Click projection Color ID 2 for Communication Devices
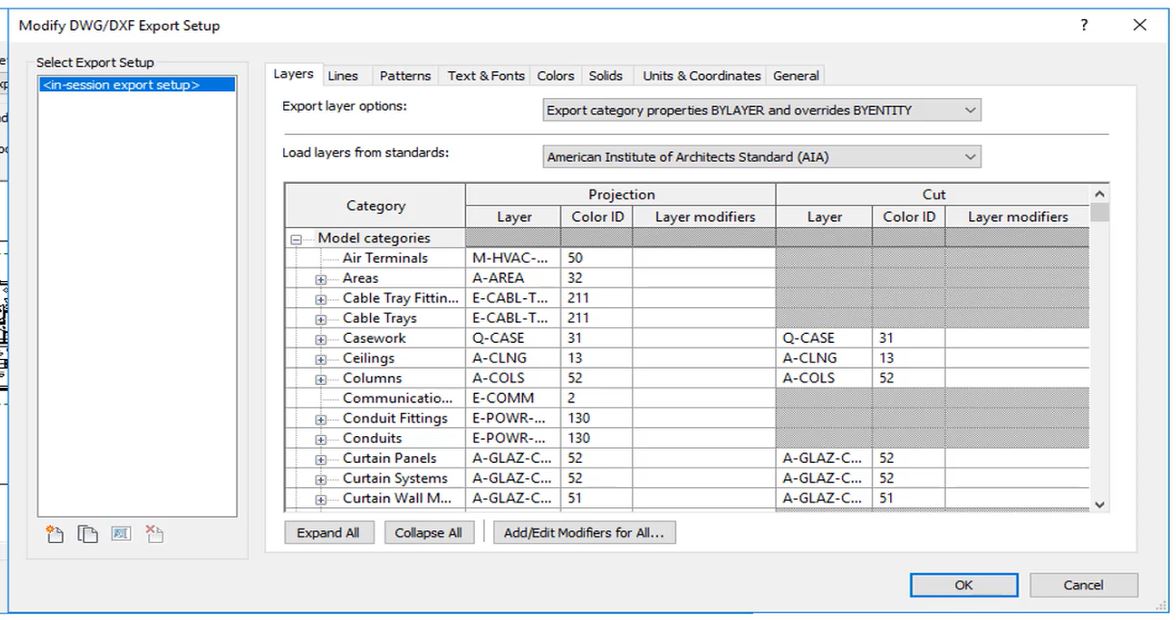1176x620 pixels. pos(596,398)
